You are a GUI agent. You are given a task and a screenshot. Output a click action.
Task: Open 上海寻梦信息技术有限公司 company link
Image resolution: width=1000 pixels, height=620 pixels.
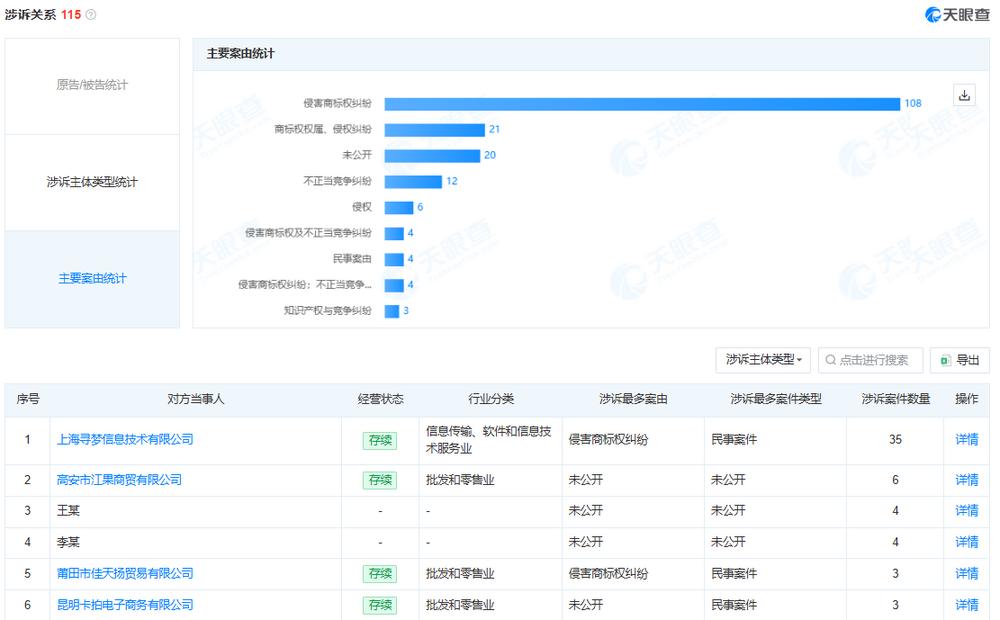point(125,439)
